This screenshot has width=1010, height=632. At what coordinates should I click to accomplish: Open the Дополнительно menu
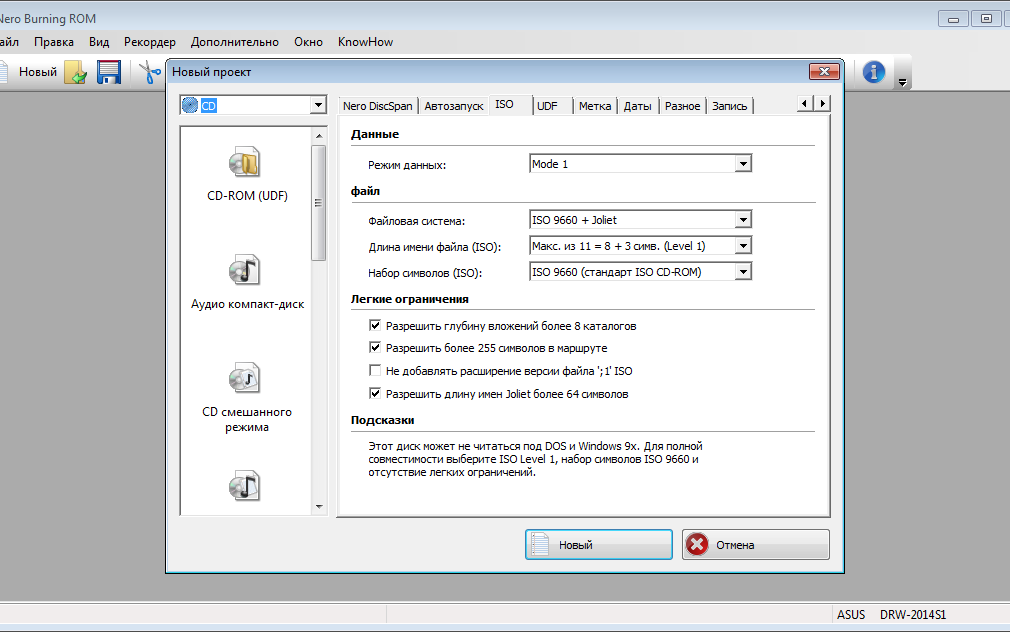coord(234,42)
